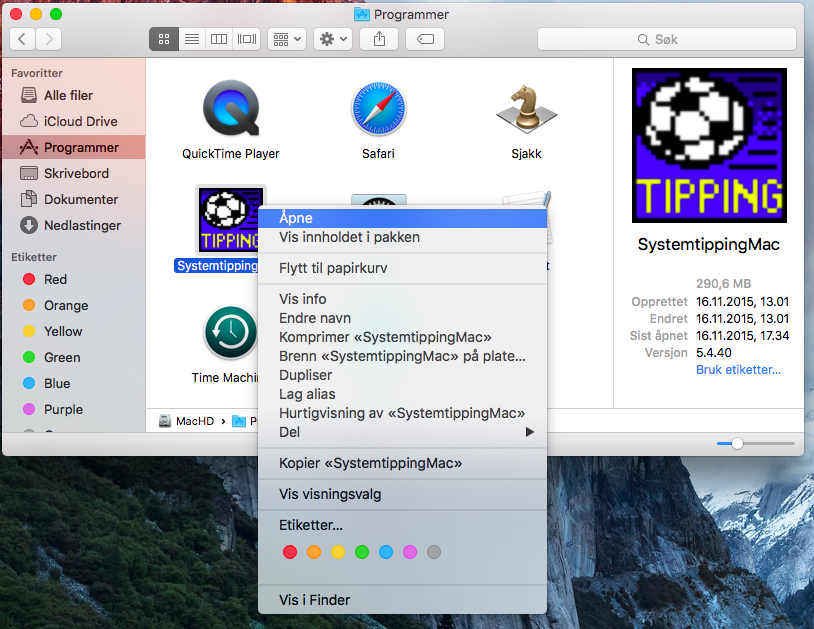Apply orange tag in context menu
Viewport: 814px width, 629px height.
(314, 552)
